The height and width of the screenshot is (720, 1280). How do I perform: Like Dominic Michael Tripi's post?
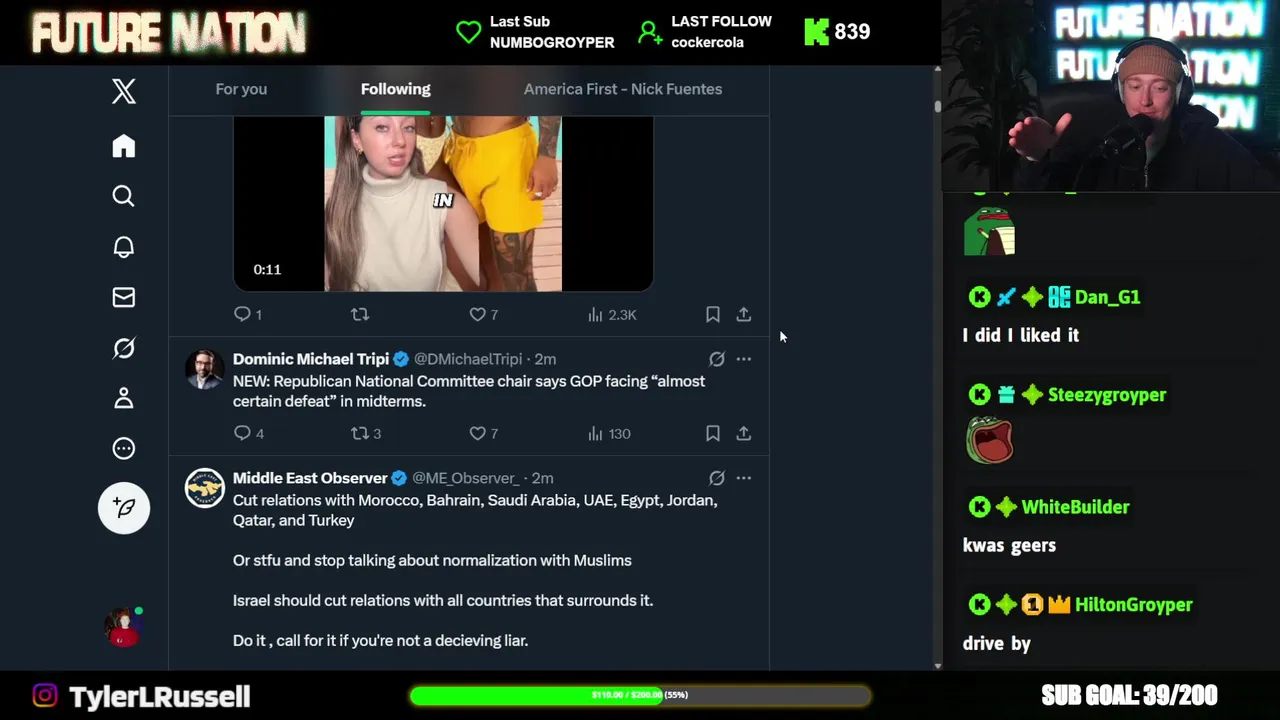(484, 433)
